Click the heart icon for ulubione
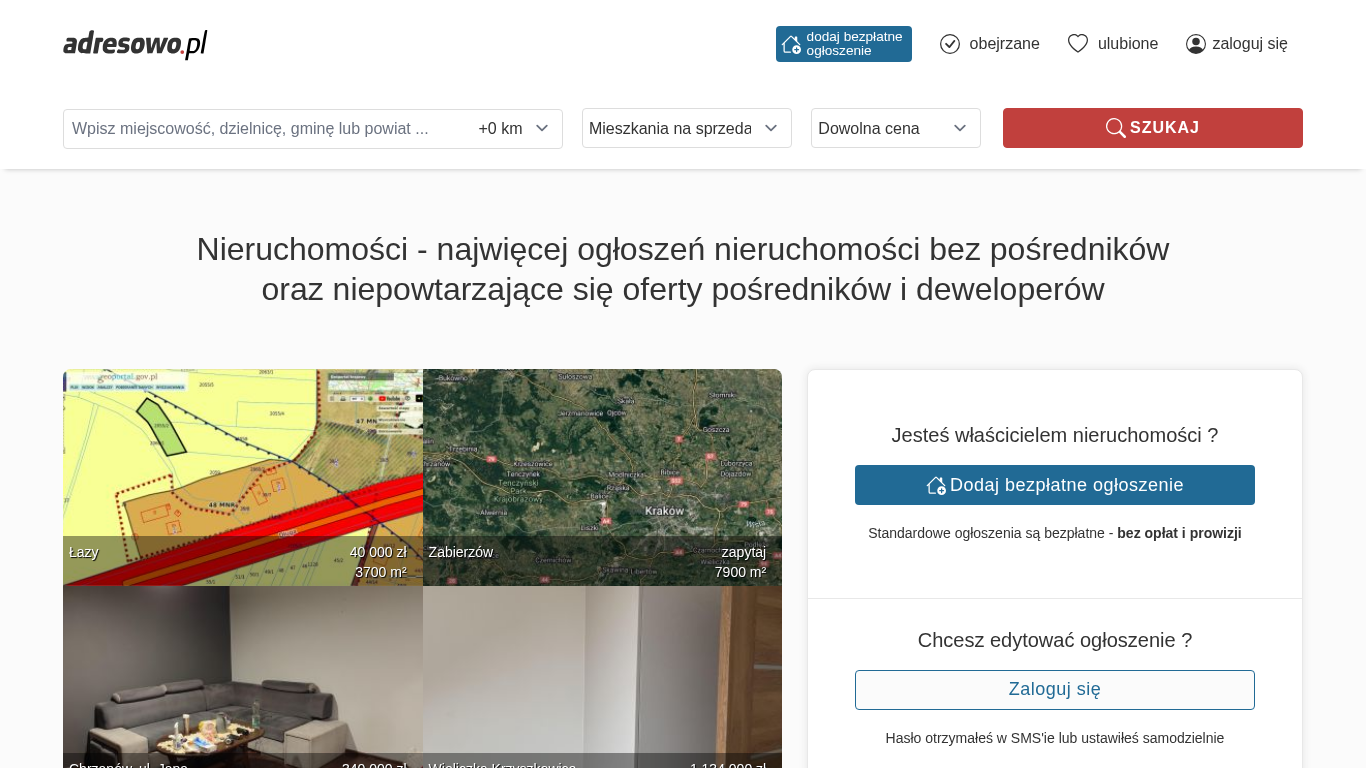The width and height of the screenshot is (1366, 768). pyautogui.click(x=1077, y=44)
